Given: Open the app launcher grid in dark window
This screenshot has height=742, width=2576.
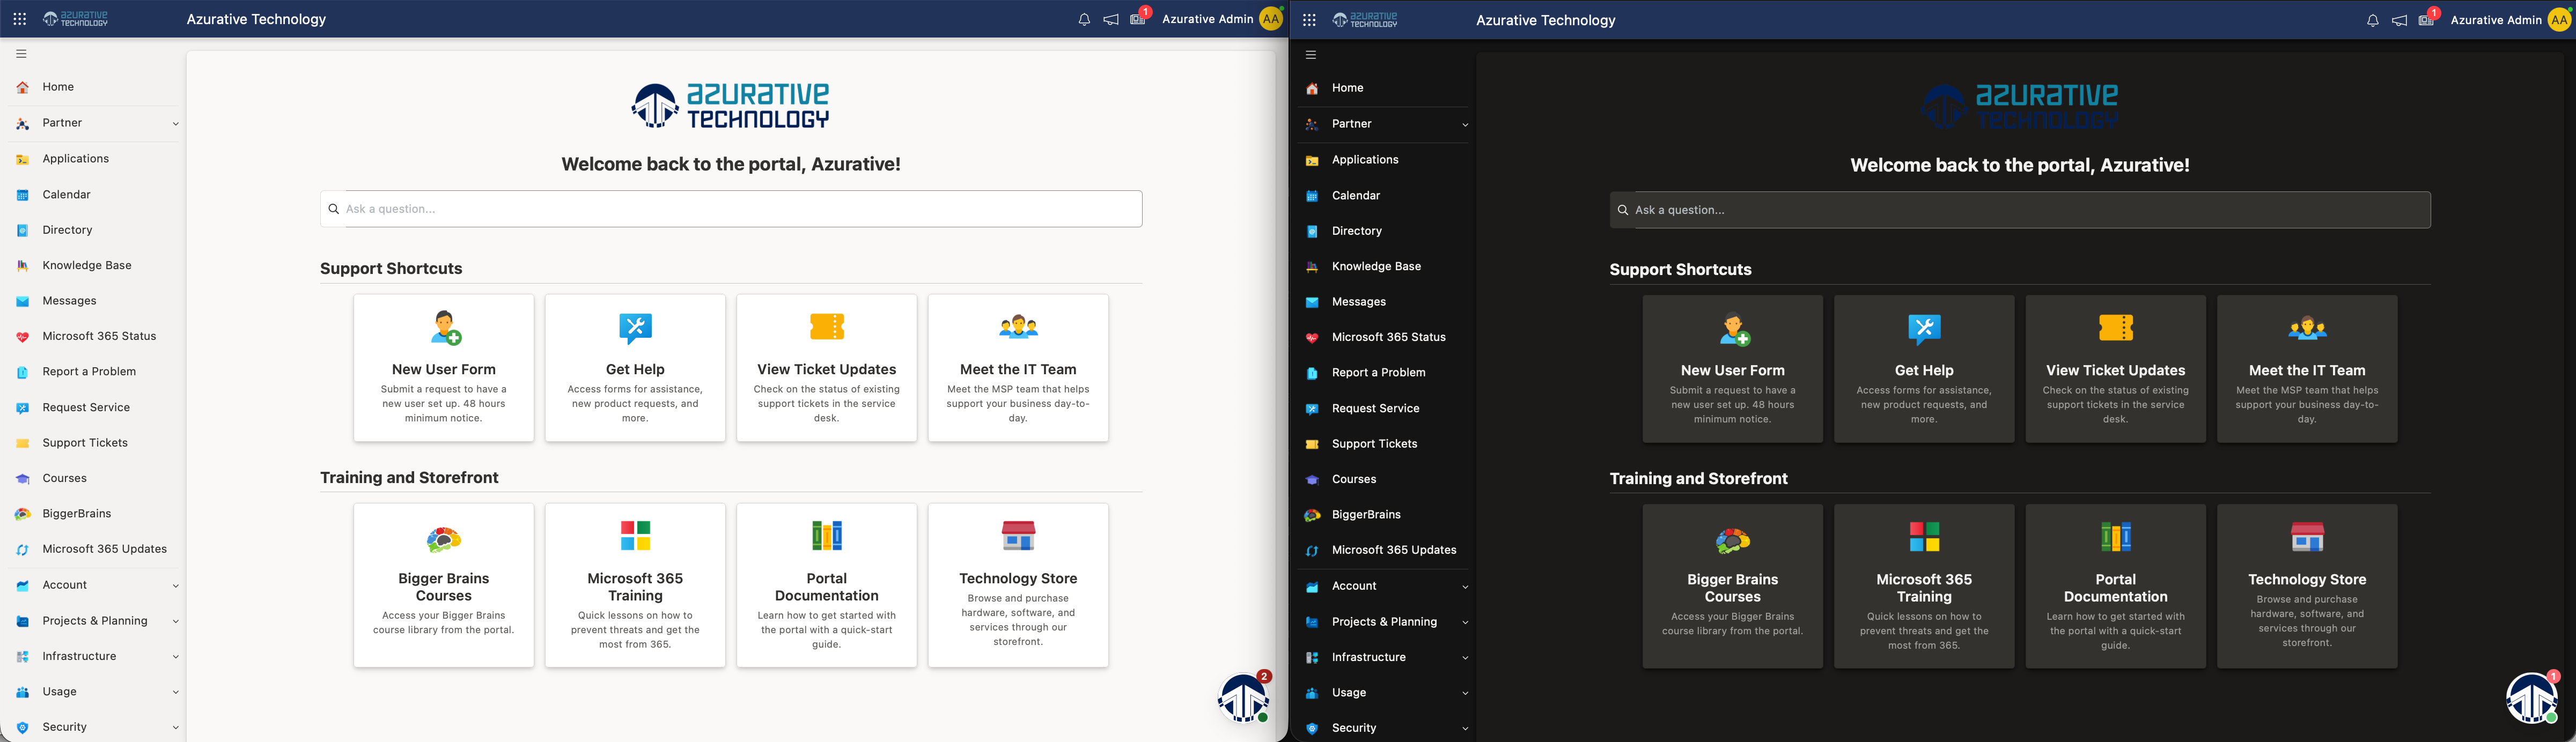Looking at the screenshot, I should pos(1309,20).
